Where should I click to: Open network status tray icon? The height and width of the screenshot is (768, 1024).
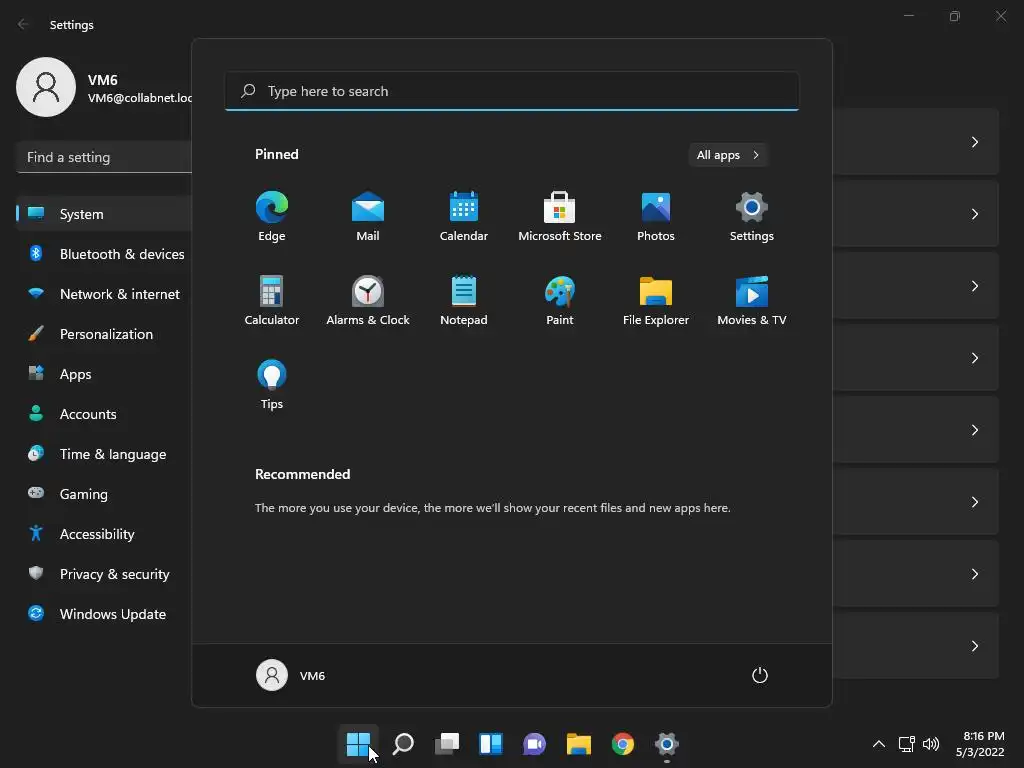[x=906, y=744]
